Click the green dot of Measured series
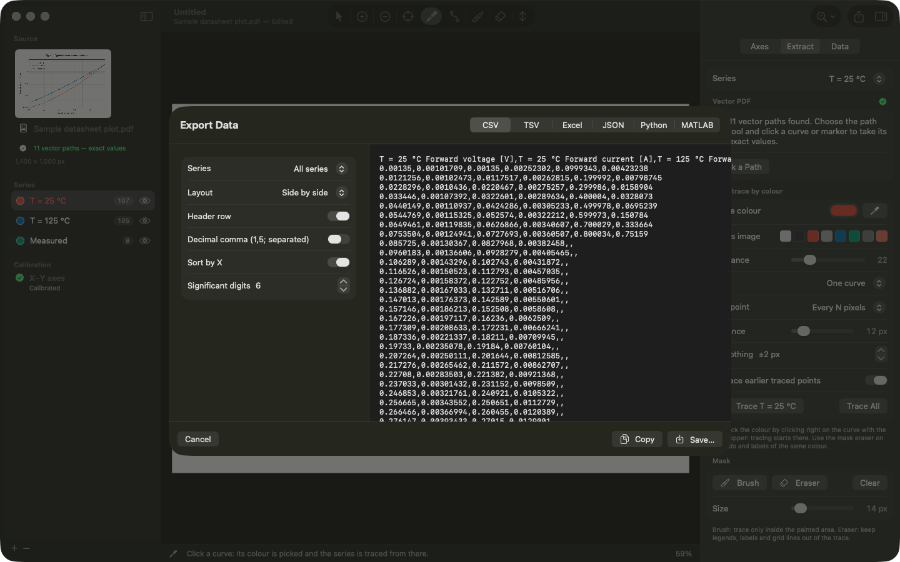The height and width of the screenshot is (562, 900). [x=20, y=241]
